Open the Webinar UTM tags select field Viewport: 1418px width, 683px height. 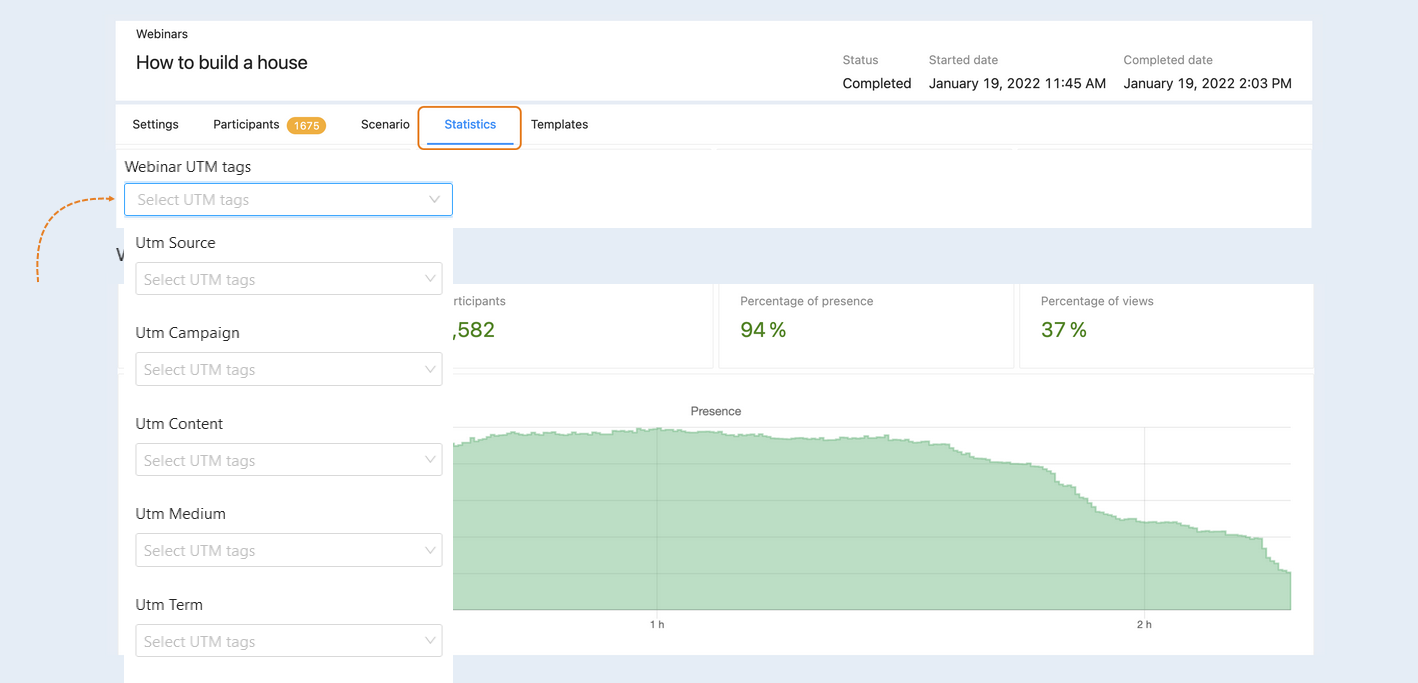[288, 200]
